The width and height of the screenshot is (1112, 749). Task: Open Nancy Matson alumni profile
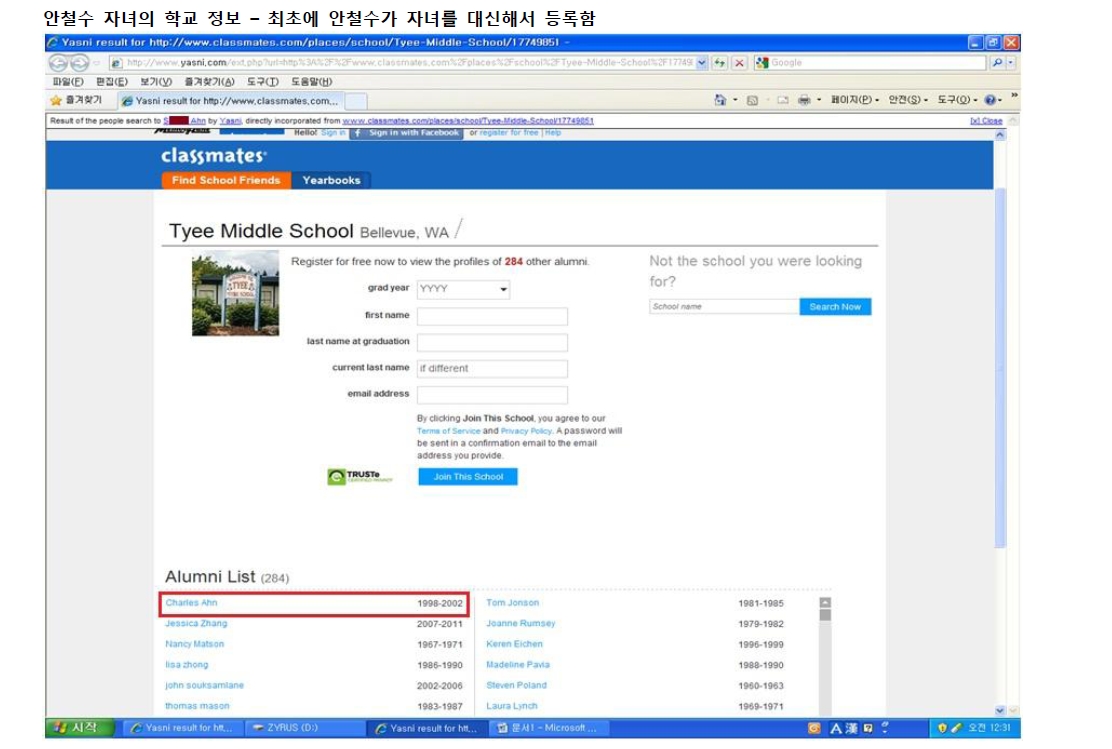coord(194,644)
